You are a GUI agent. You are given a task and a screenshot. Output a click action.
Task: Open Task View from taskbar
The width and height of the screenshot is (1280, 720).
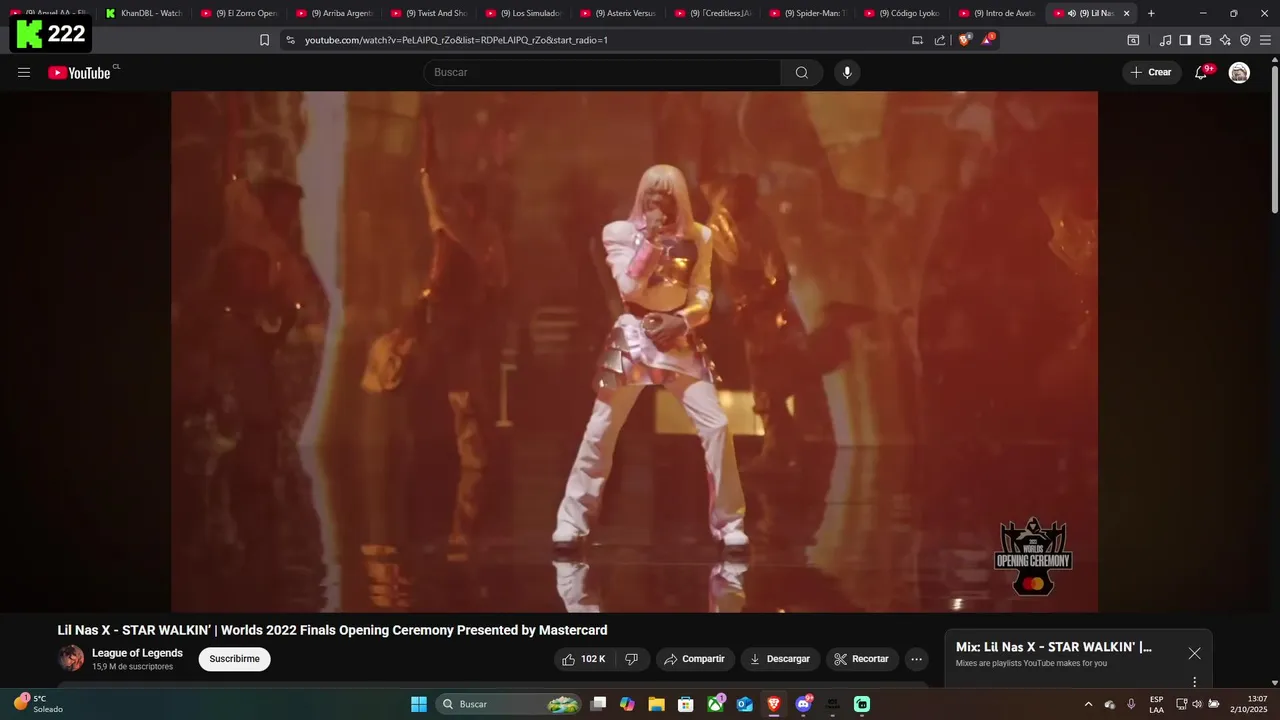coord(598,704)
